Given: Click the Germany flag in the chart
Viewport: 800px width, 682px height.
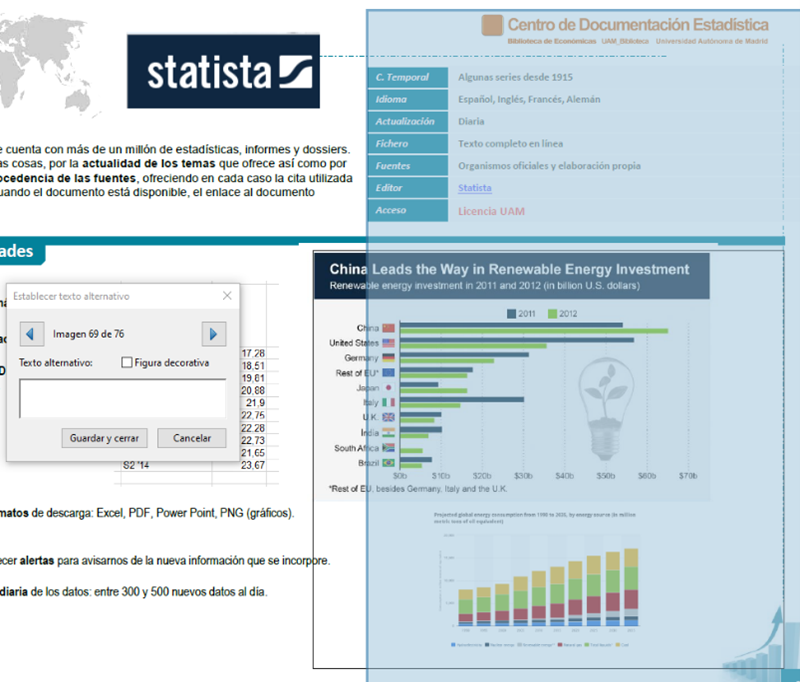Looking at the screenshot, I should [389, 358].
